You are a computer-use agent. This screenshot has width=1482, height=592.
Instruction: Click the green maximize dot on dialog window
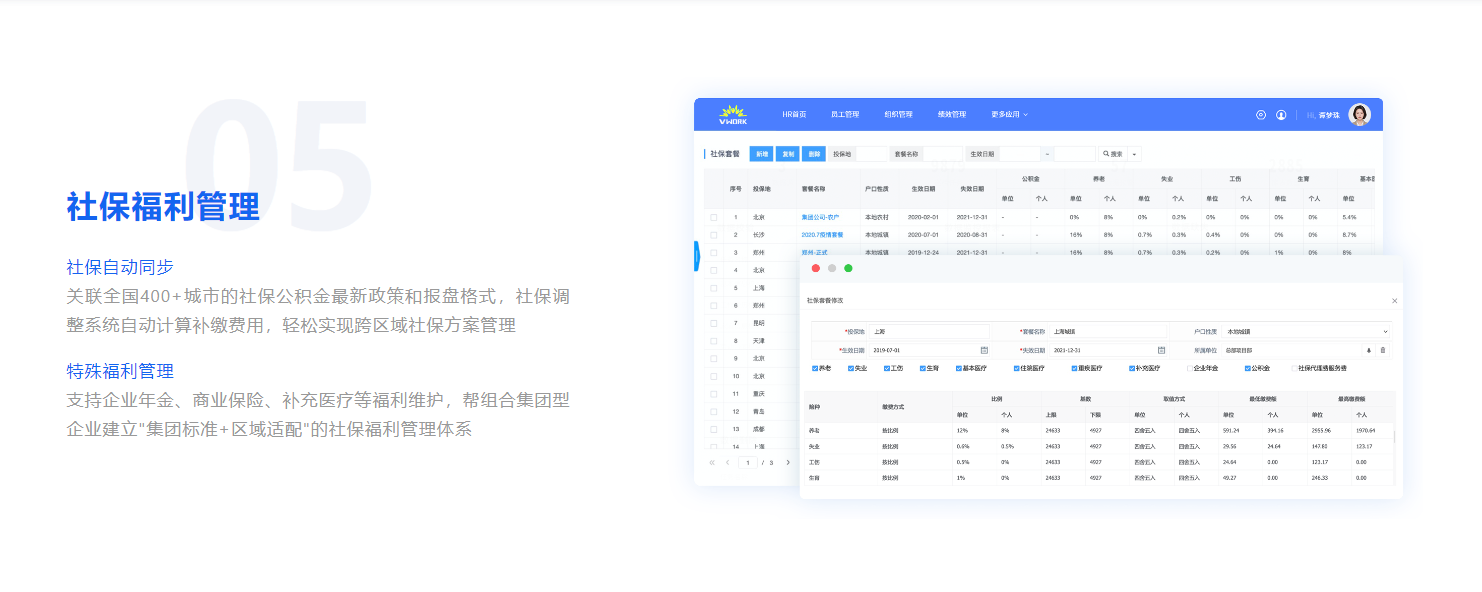click(x=848, y=268)
